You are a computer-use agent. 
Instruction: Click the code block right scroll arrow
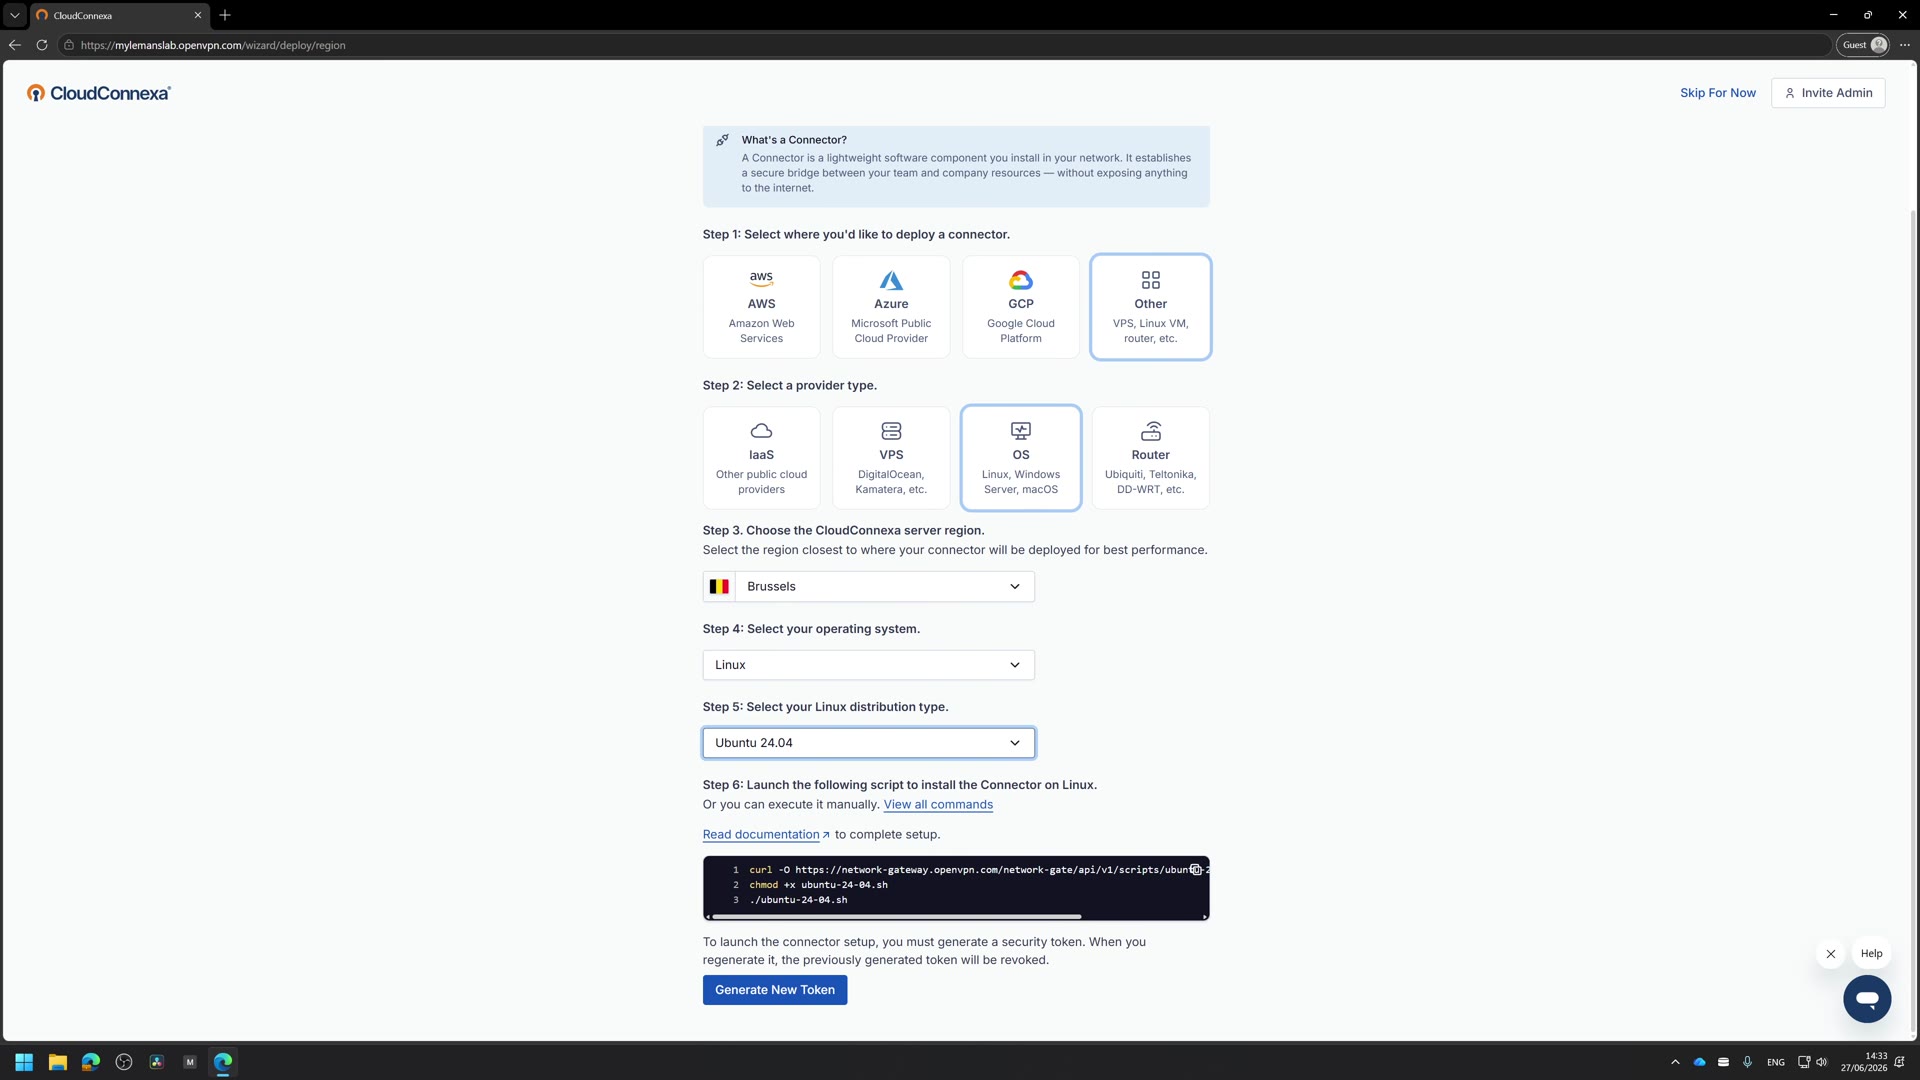[x=1204, y=916]
